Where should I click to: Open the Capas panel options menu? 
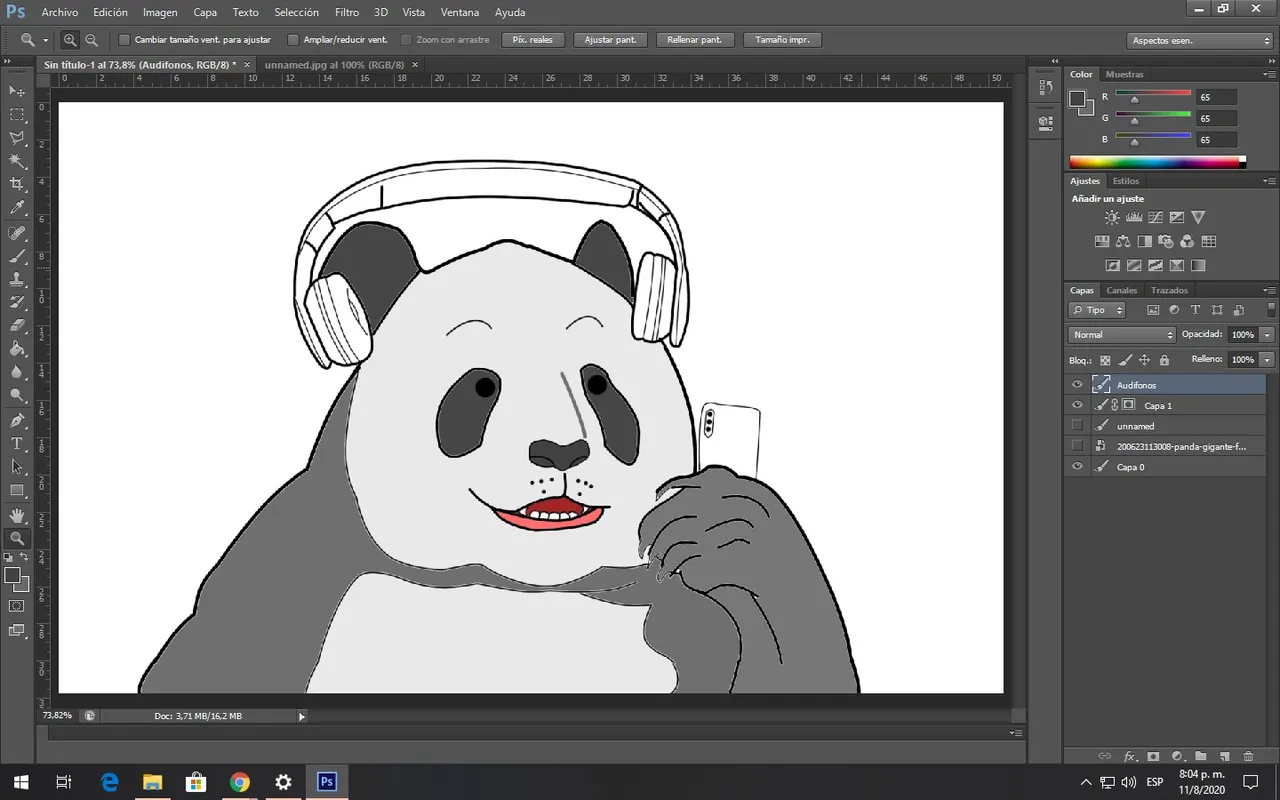pyautogui.click(x=1269, y=290)
